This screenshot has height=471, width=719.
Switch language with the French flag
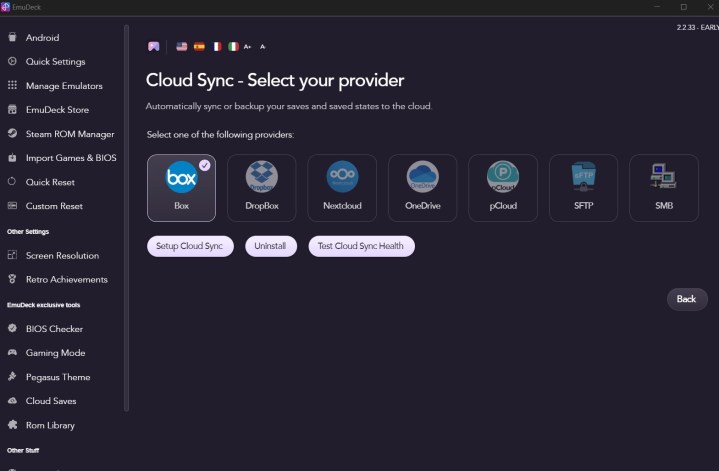[216, 46]
